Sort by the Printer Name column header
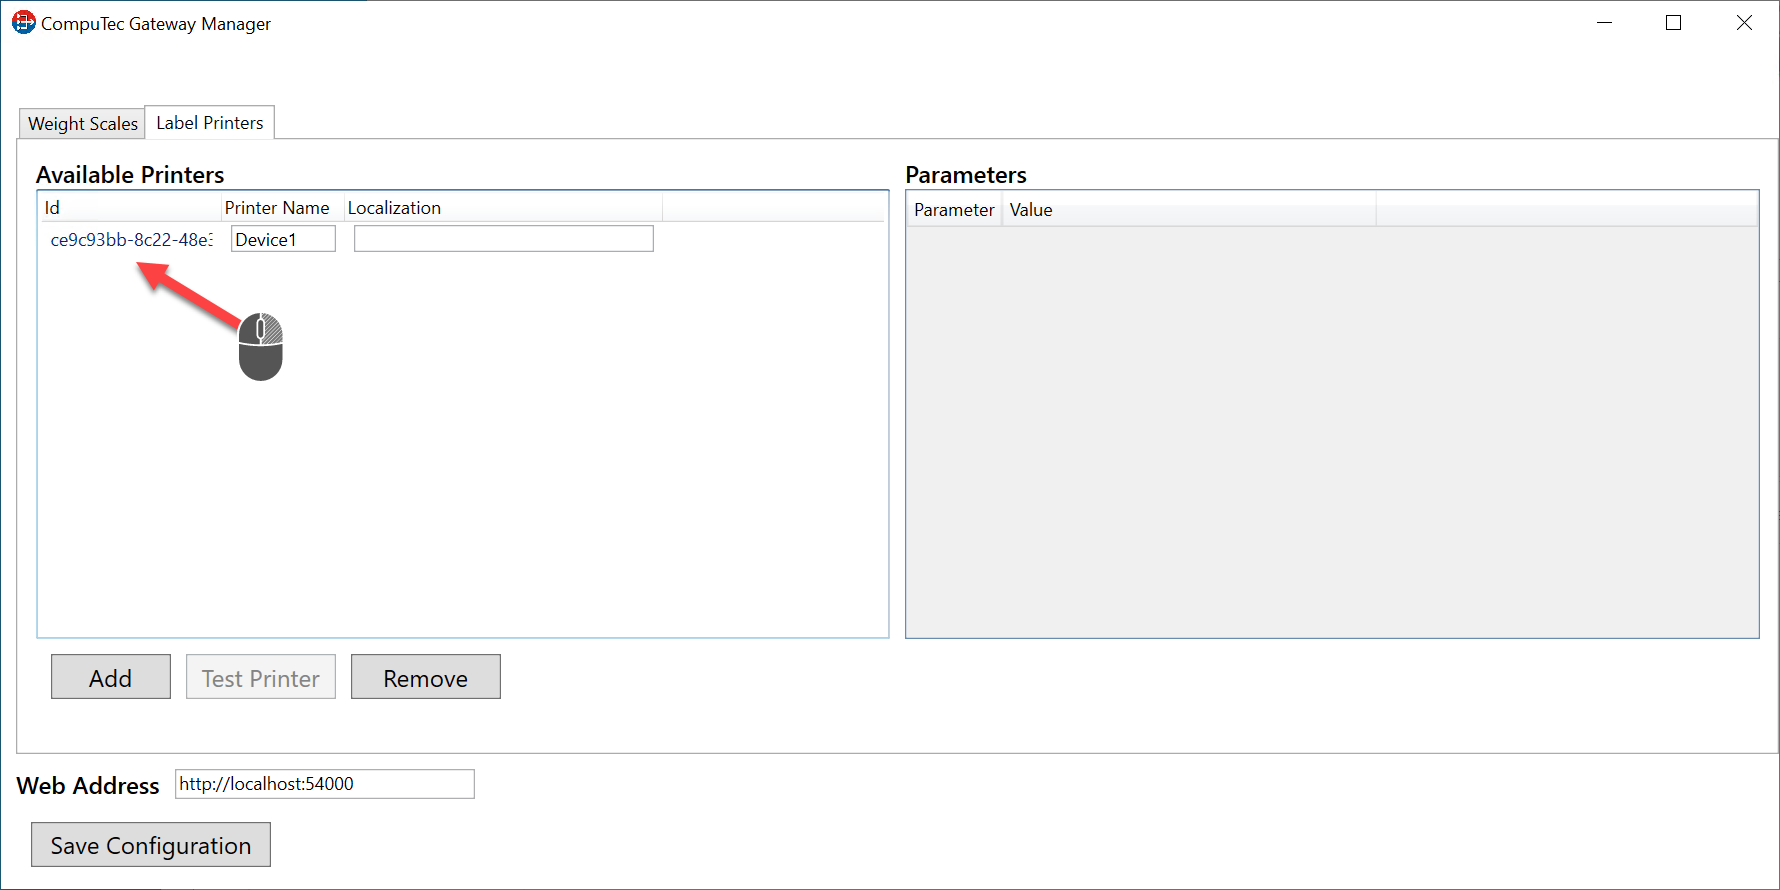This screenshot has width=1780, height=890. pos(277,208)
